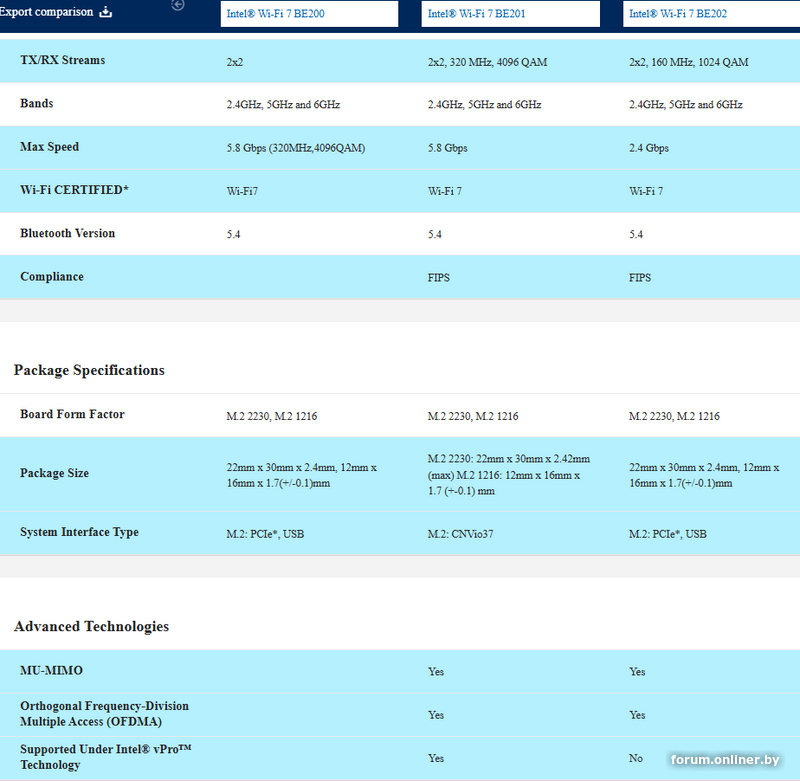Open the Intel Wi-Fi 7 BE202 product box

[710, 14]
